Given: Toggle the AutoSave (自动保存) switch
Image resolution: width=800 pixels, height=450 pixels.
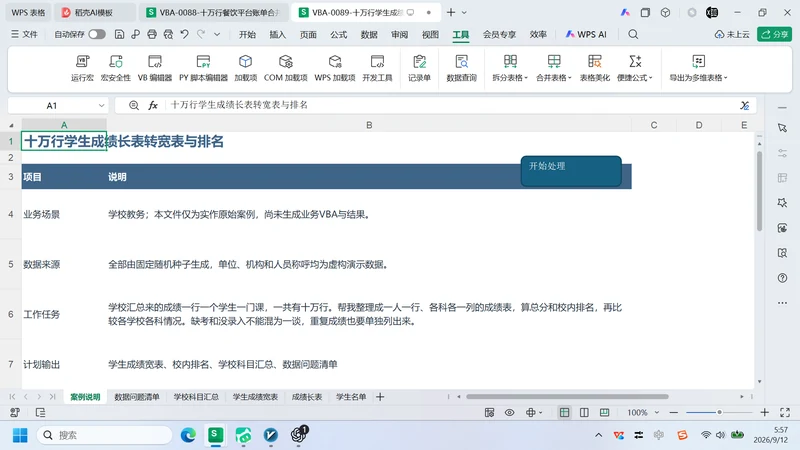Looking at the screenshot, I should (x=96, y=34).
